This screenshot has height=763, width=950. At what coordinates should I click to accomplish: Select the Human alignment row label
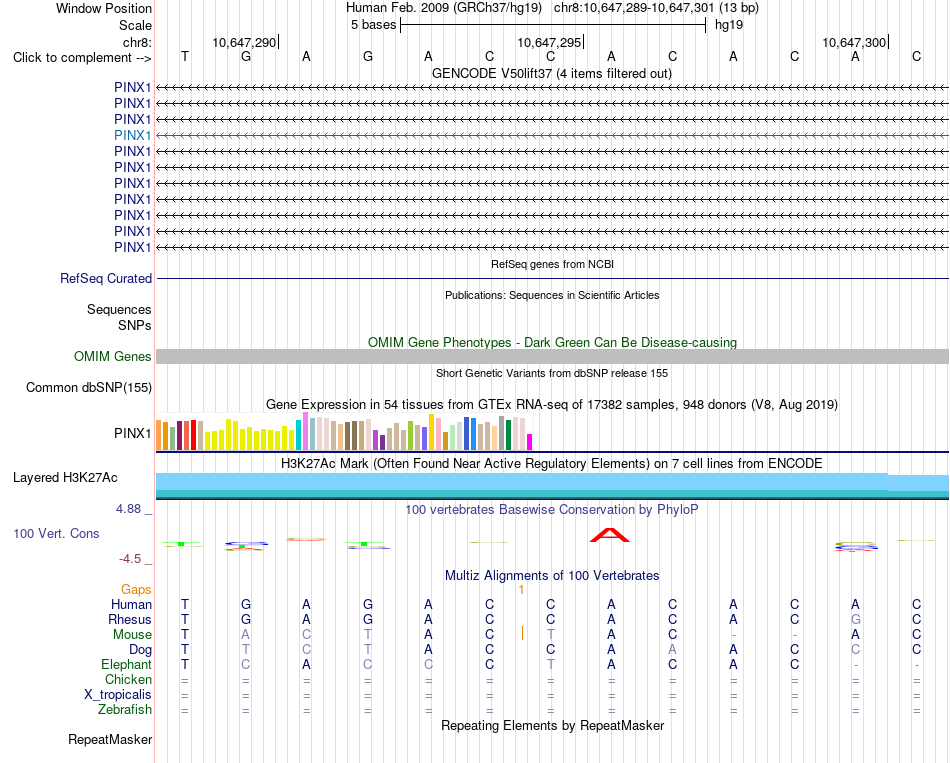131,604
